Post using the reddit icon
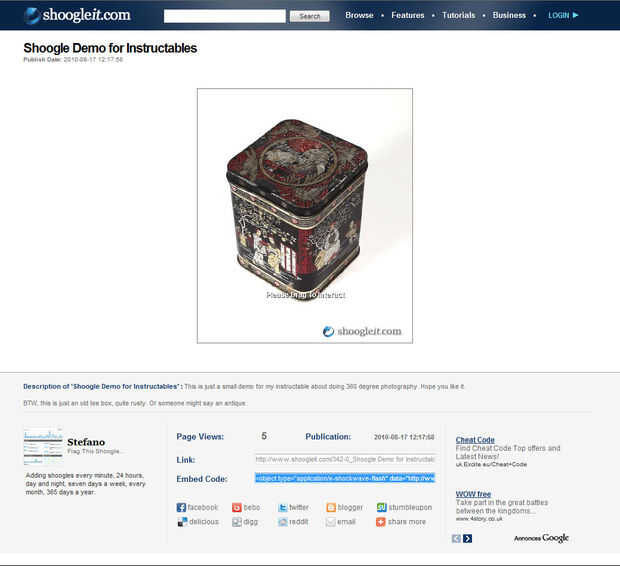This screenshot has width=620, height=566. (283, 522)
